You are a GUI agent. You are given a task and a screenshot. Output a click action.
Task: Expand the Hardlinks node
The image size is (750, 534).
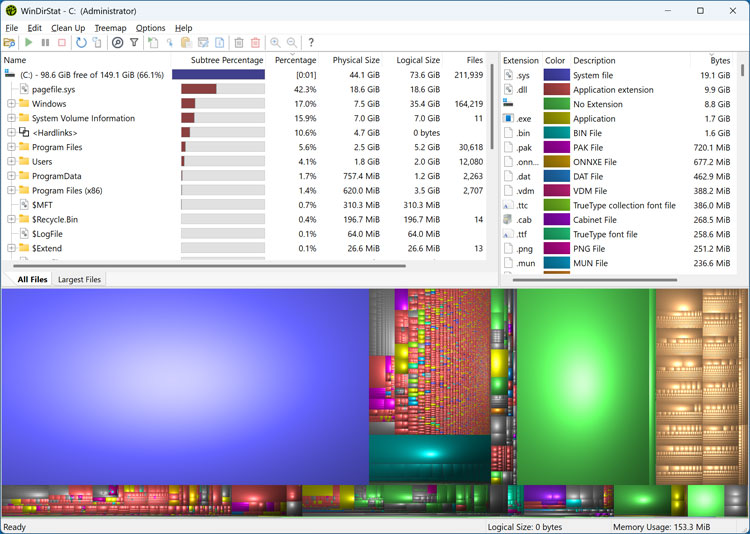click(x=11, y=132)
